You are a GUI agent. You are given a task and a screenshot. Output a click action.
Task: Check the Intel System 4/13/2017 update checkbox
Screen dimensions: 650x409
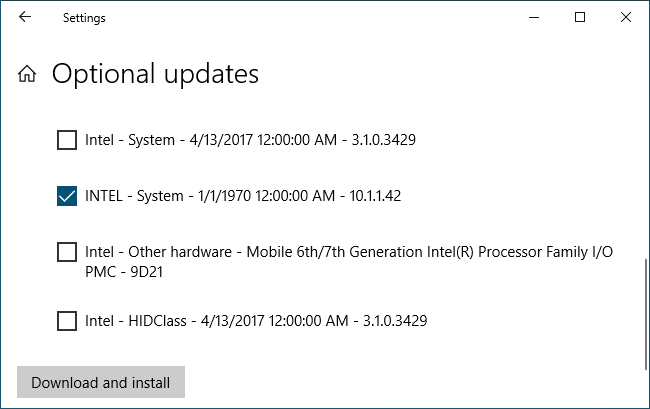coord(67,140)
